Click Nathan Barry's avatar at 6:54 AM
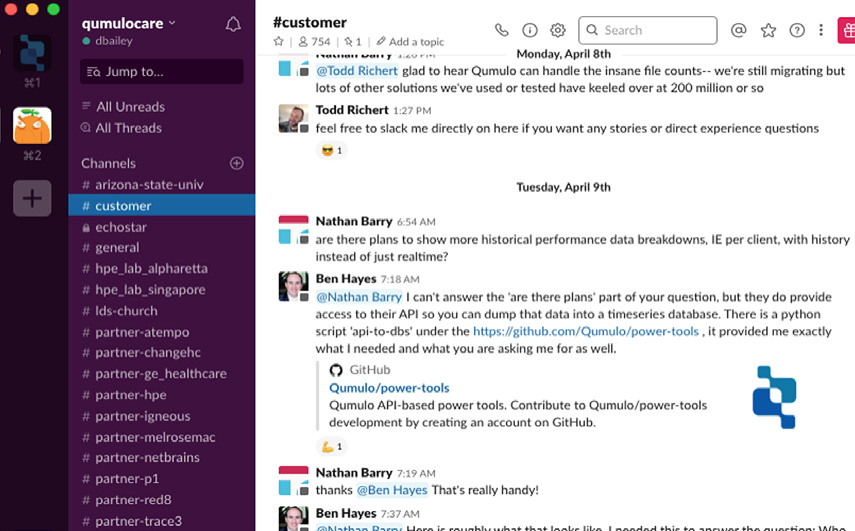The image size is (855, 531). point(293,230)
